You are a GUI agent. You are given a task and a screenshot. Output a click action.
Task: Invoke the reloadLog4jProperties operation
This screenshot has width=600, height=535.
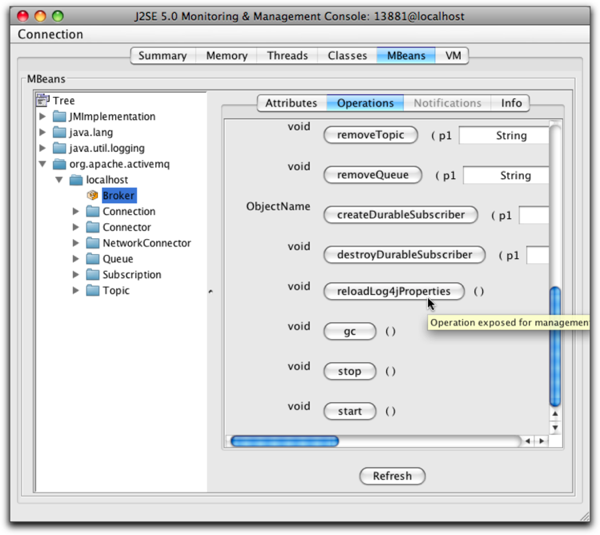394,292
